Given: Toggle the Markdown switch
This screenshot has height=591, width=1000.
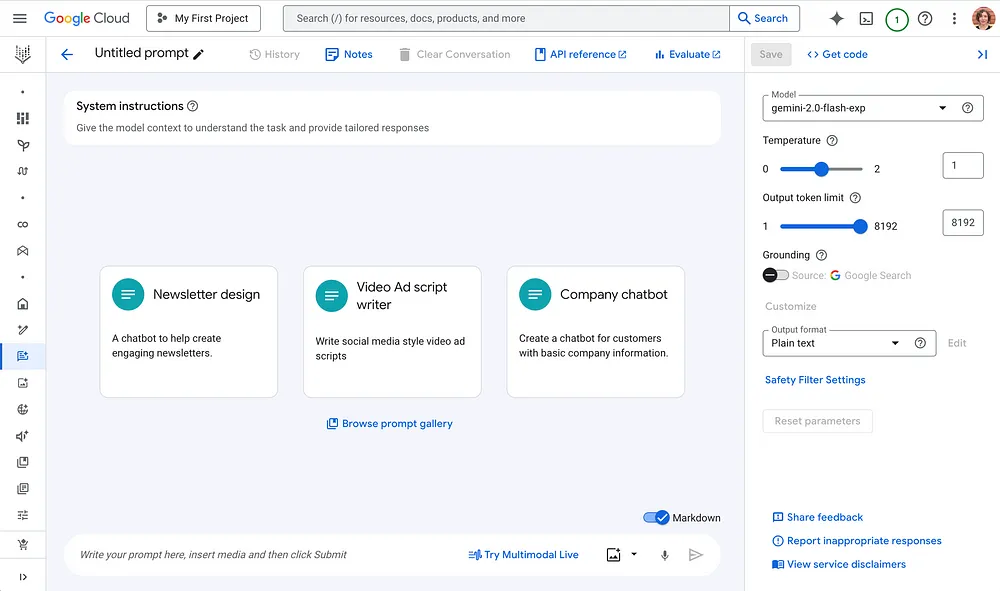Looking at the screenshot, I should [656, 517].
